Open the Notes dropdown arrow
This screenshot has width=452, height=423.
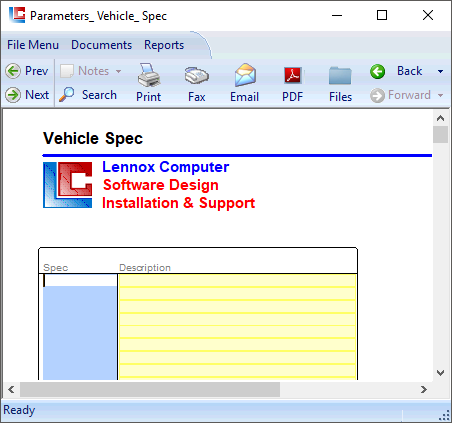(118, 71)
